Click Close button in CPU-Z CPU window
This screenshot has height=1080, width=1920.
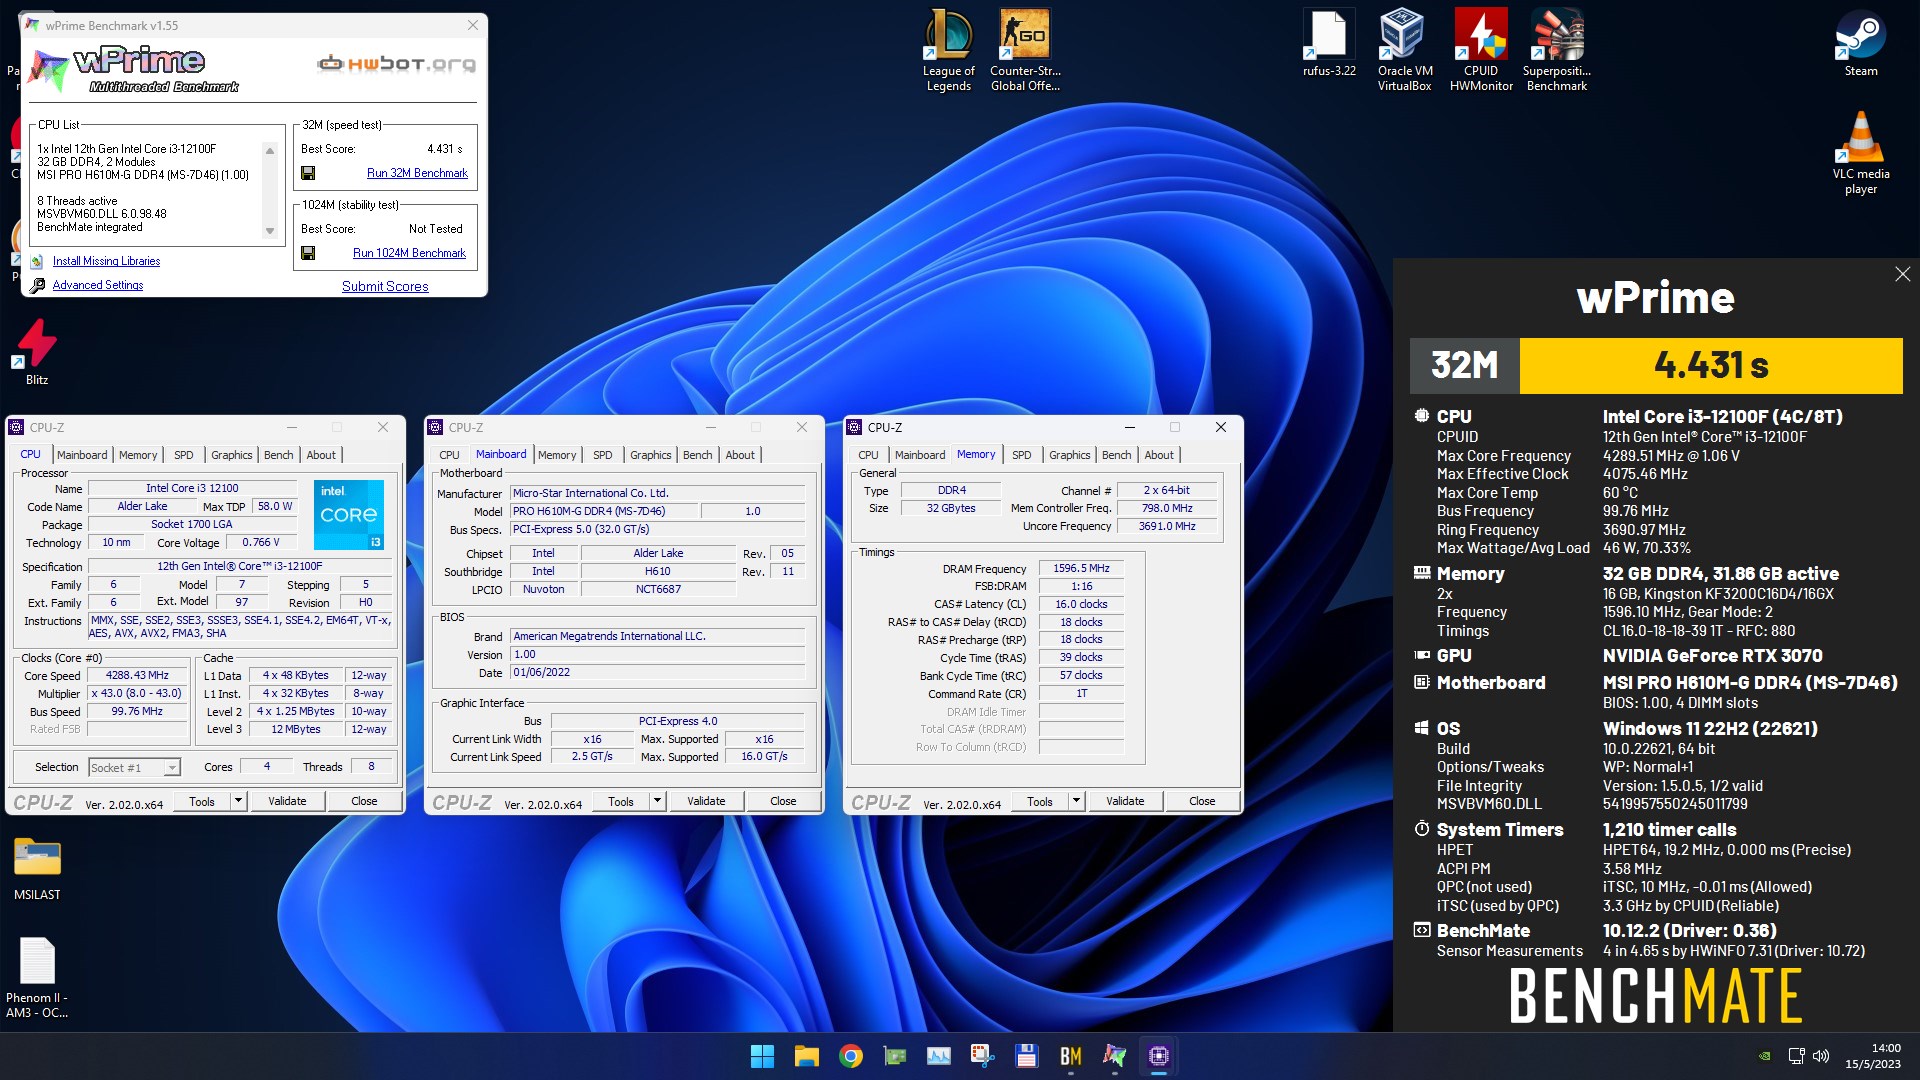[x=364, y=801]
